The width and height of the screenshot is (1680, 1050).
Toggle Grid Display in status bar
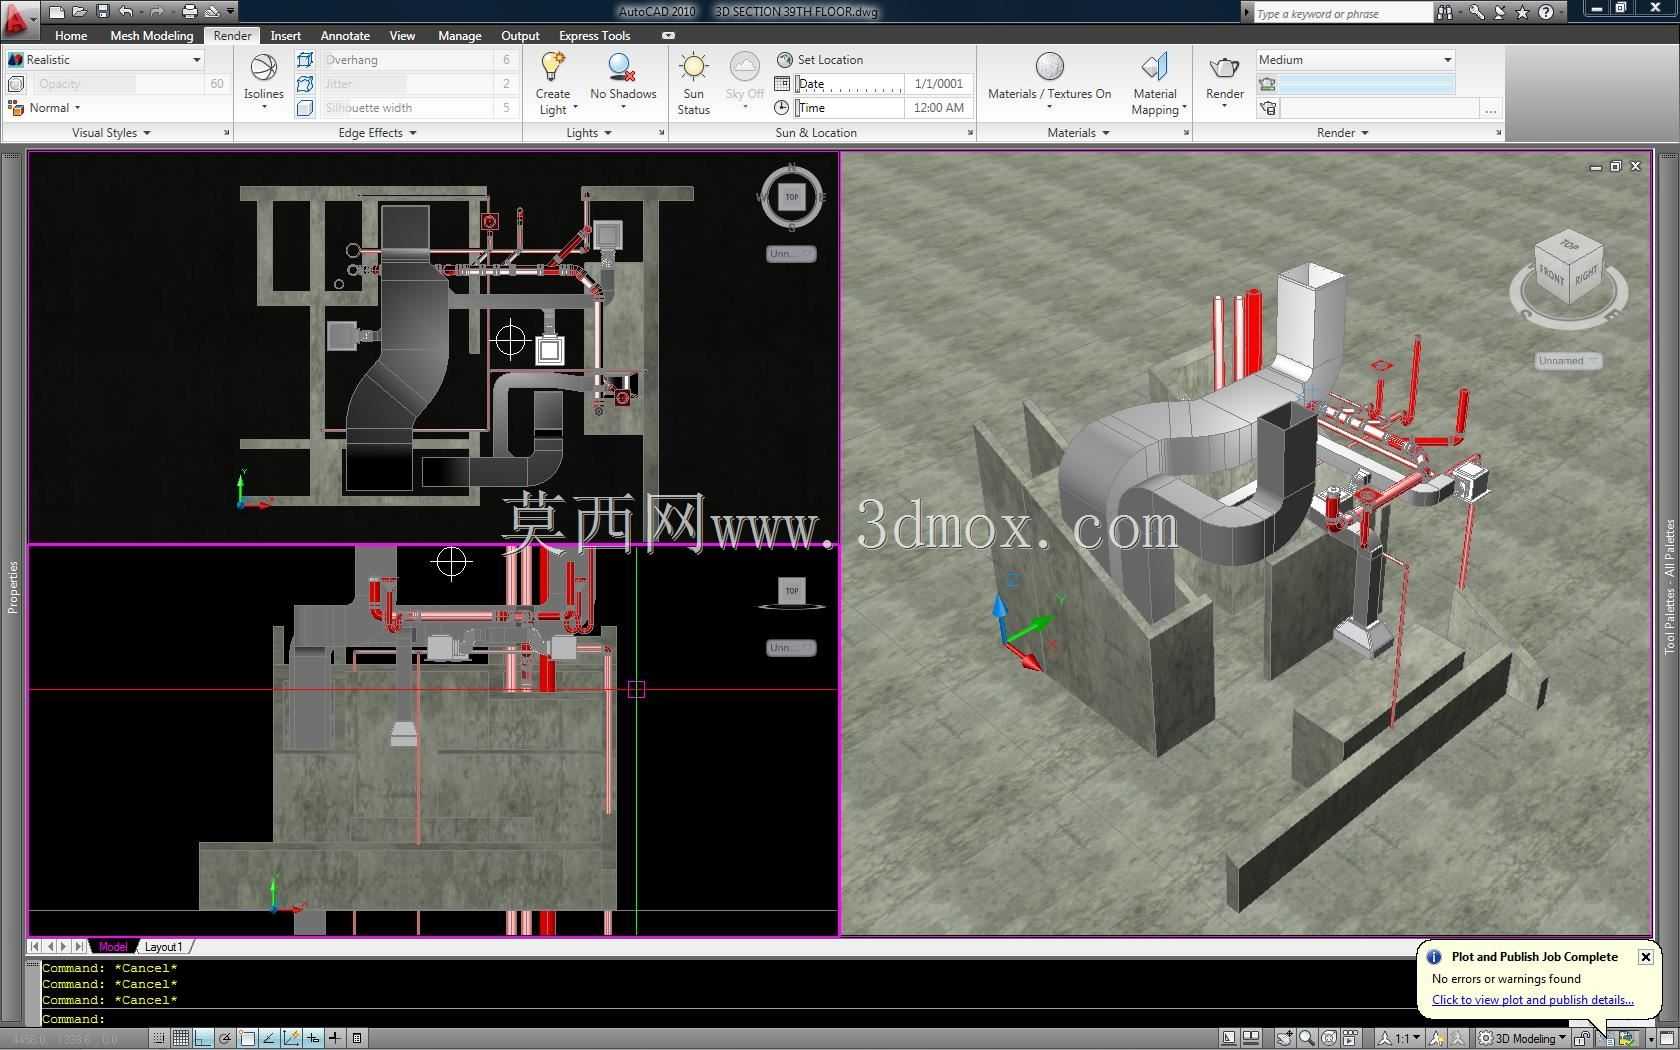pyautogui.click(x=181, y=1038)
